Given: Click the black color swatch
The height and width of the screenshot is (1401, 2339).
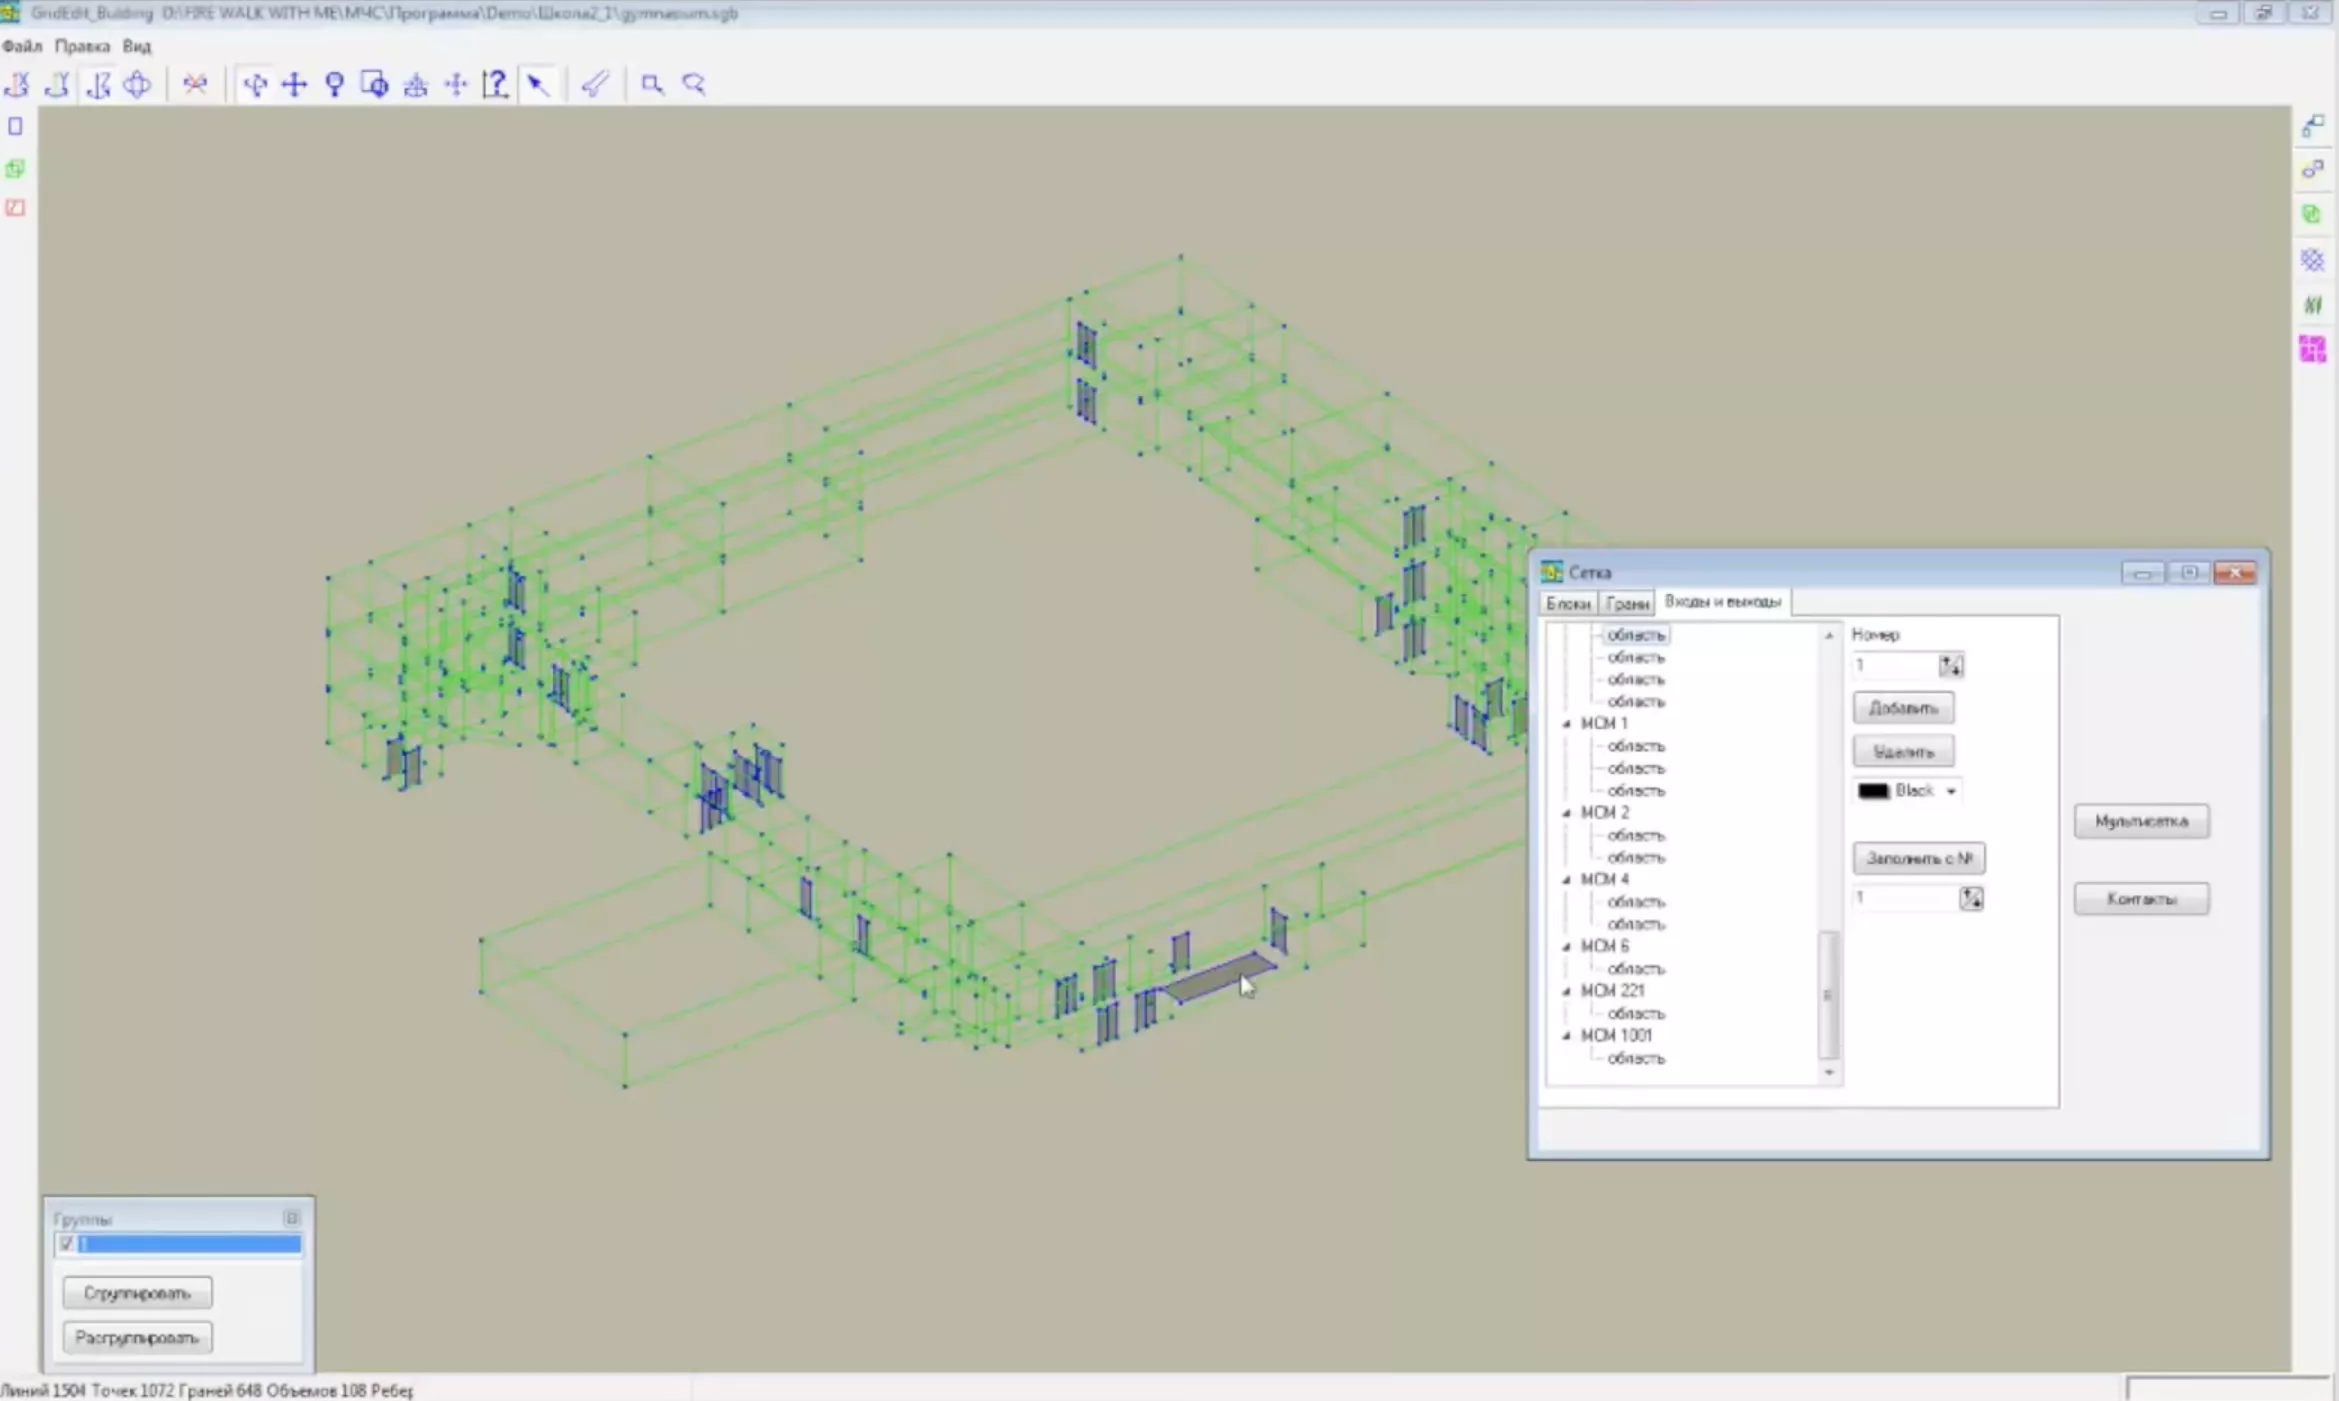Looking at the screenshot, I should coord(1873,791).
